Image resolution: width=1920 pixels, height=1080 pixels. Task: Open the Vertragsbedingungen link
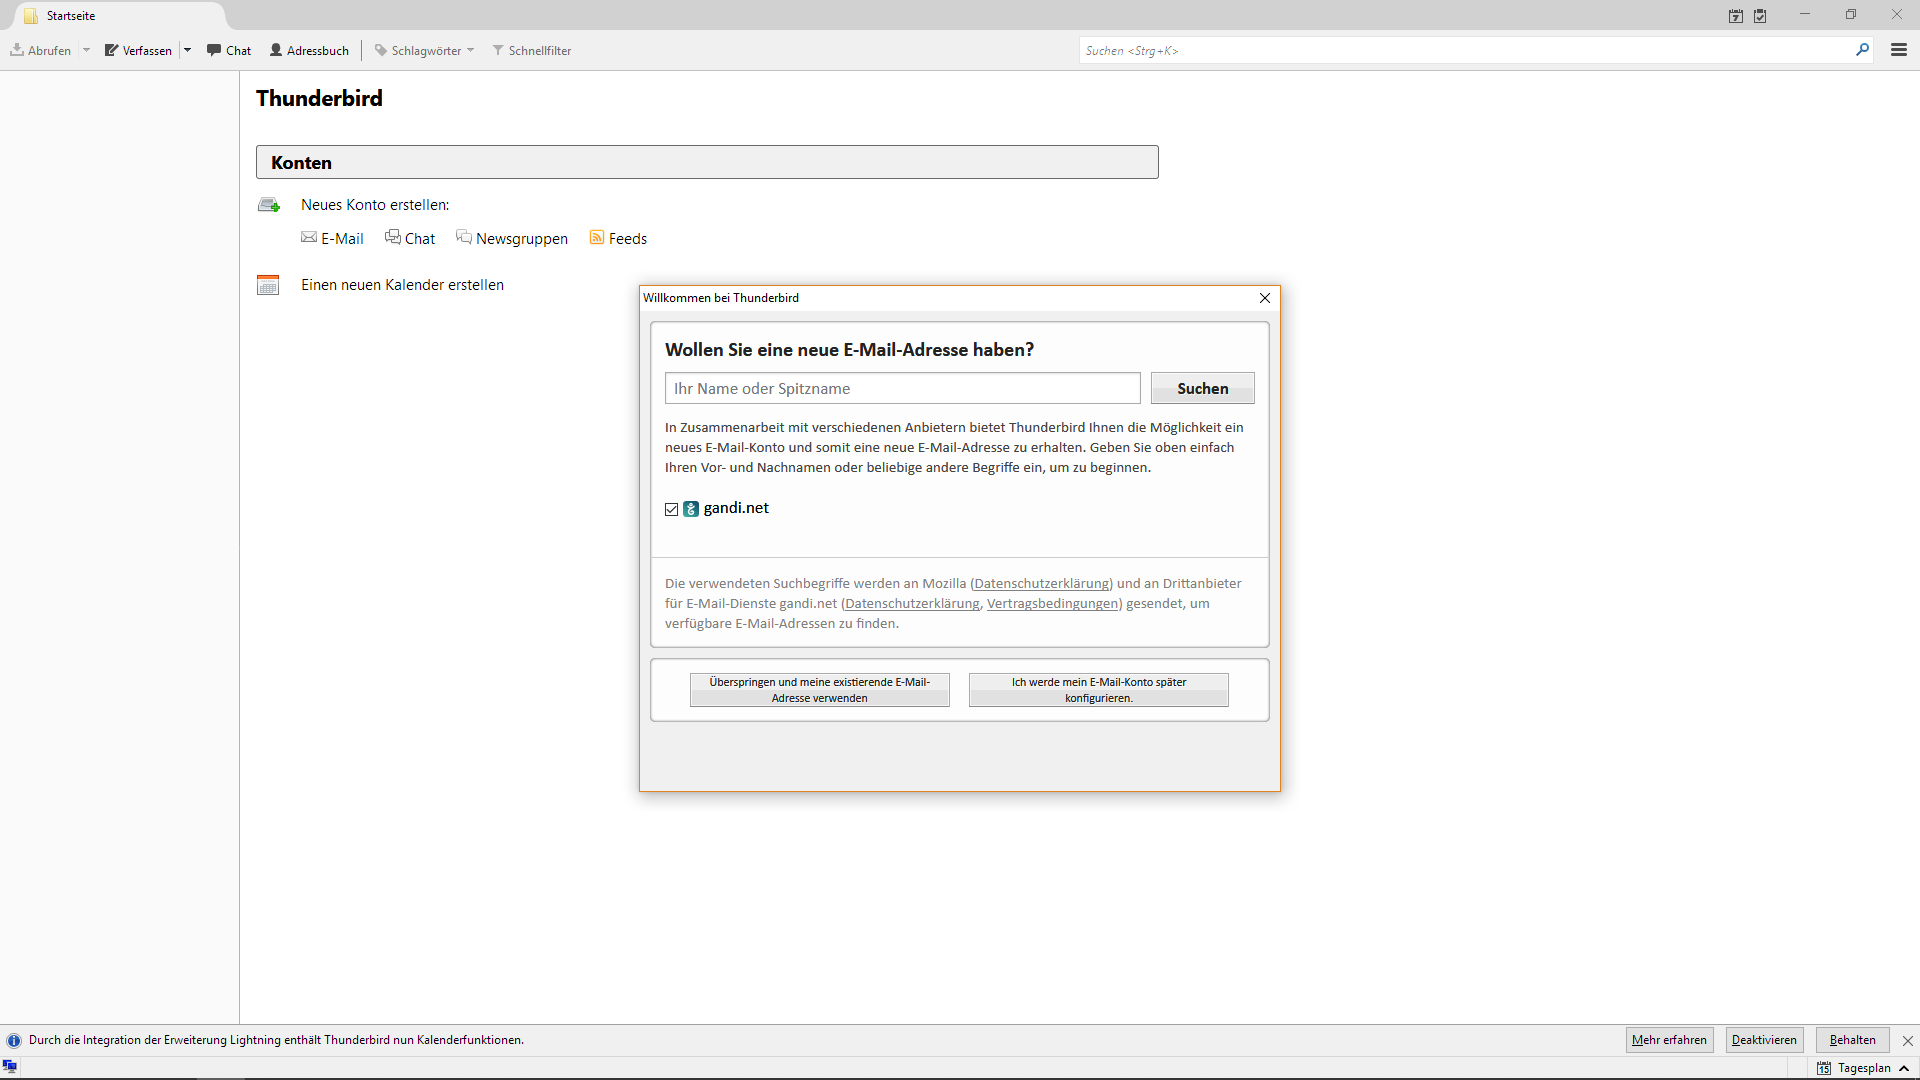(1052, 603)
